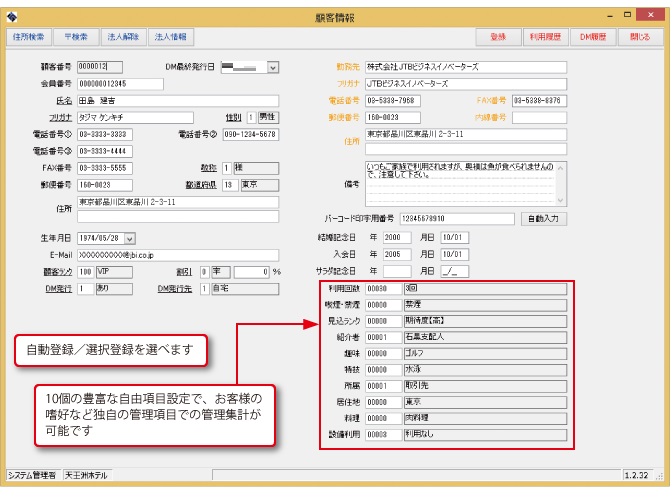Open 住所検索 address search

(x=28, y=37)
